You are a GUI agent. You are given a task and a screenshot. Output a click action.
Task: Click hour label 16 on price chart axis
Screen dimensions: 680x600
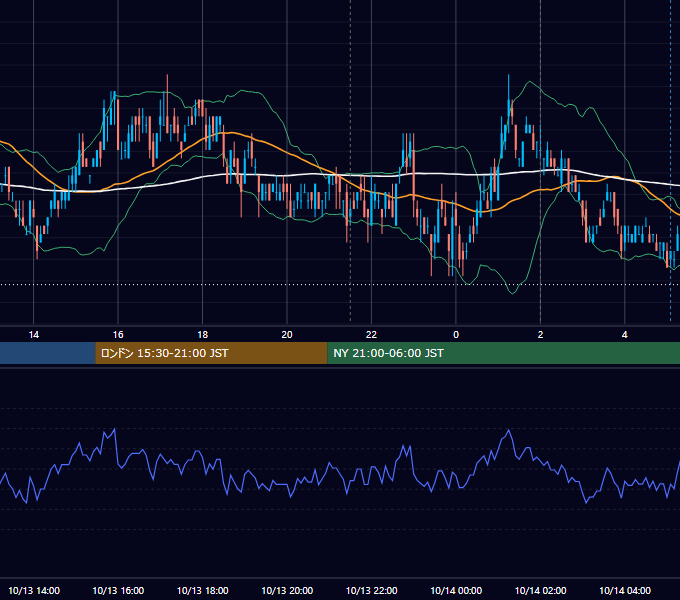tap(118, 335)
